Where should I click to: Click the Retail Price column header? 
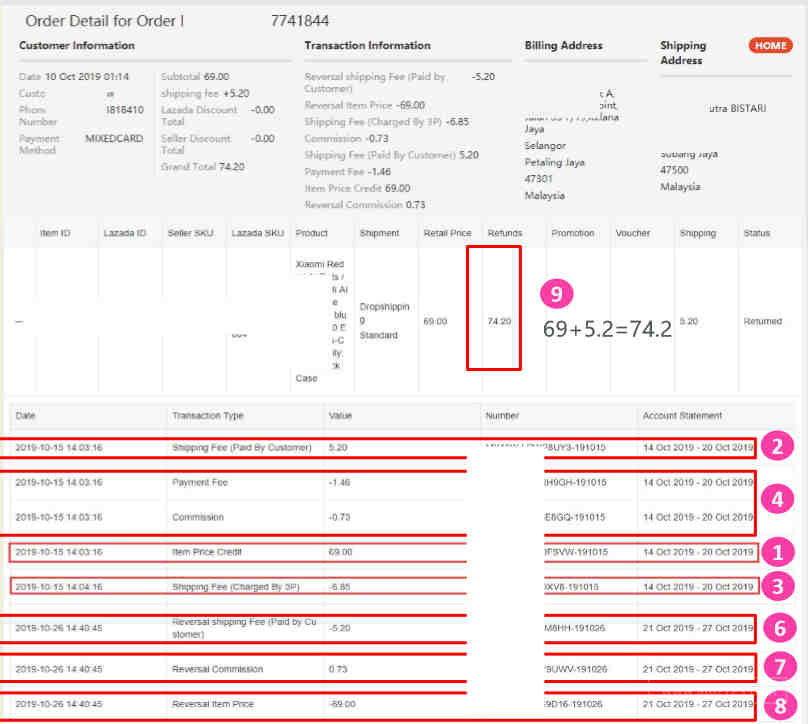coord(447,233)
